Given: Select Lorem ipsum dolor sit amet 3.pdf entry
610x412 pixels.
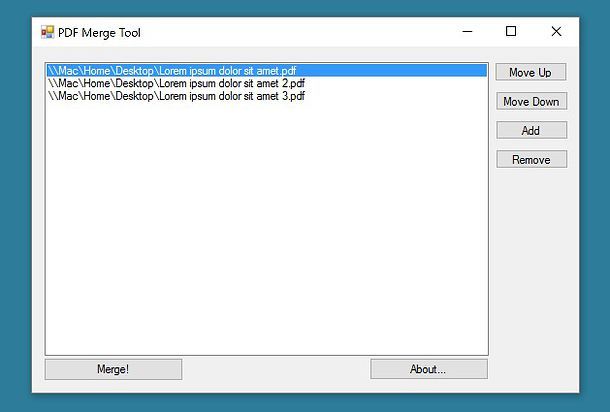Looking at the screenshot, I should 266,96.
